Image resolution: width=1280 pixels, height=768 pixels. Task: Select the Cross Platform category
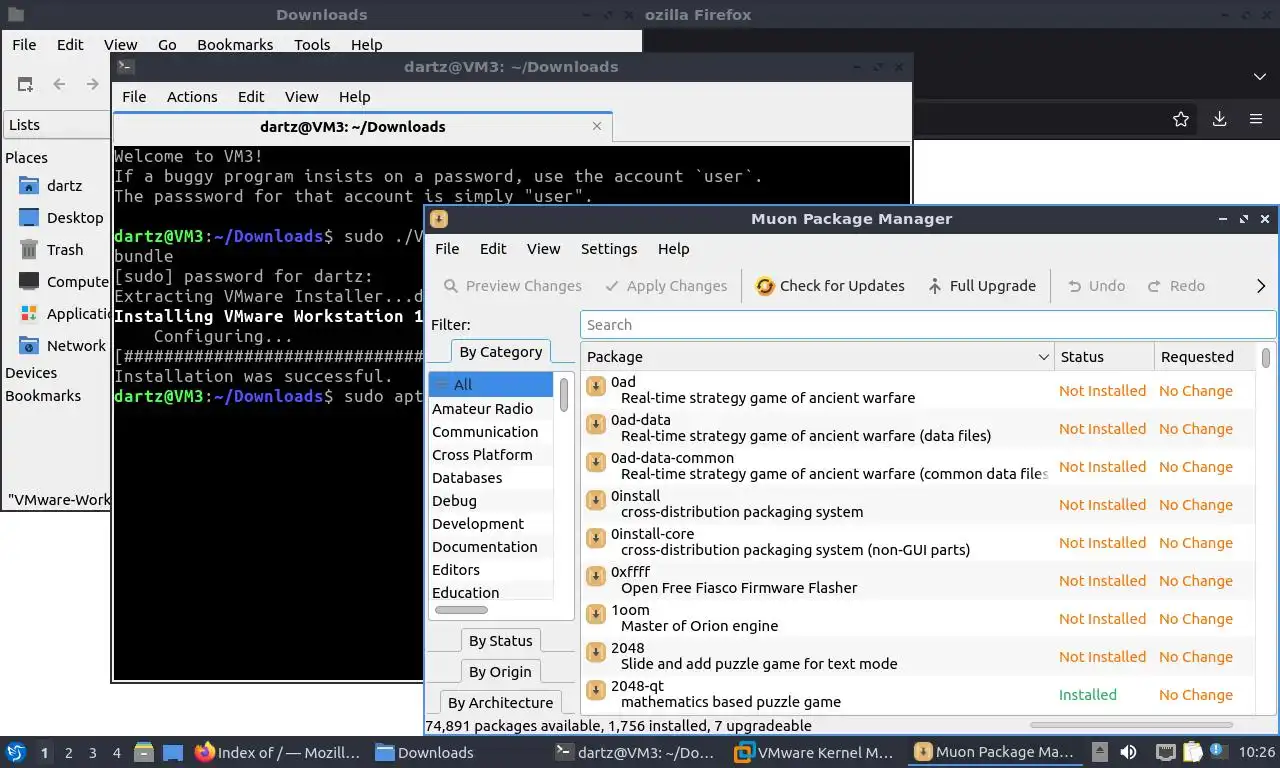pyautogui.click(x=491, y=454)
